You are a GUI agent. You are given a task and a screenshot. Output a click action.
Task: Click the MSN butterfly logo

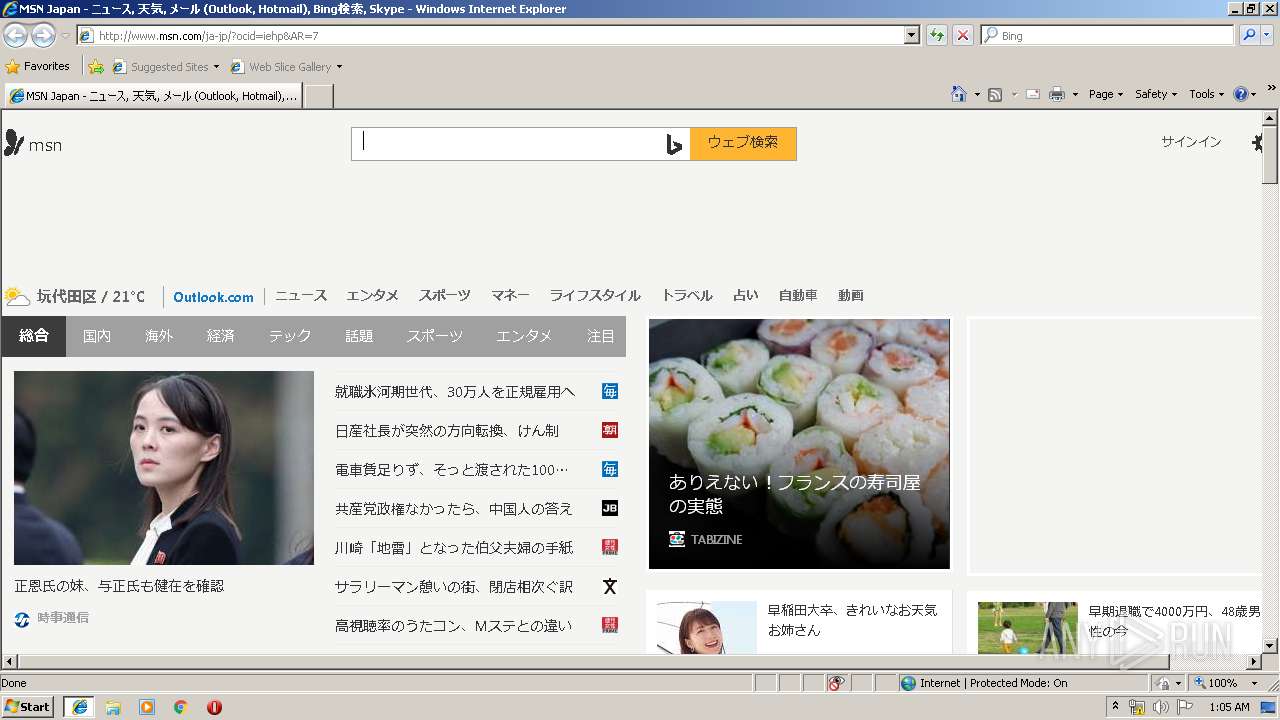click(14, 143)
